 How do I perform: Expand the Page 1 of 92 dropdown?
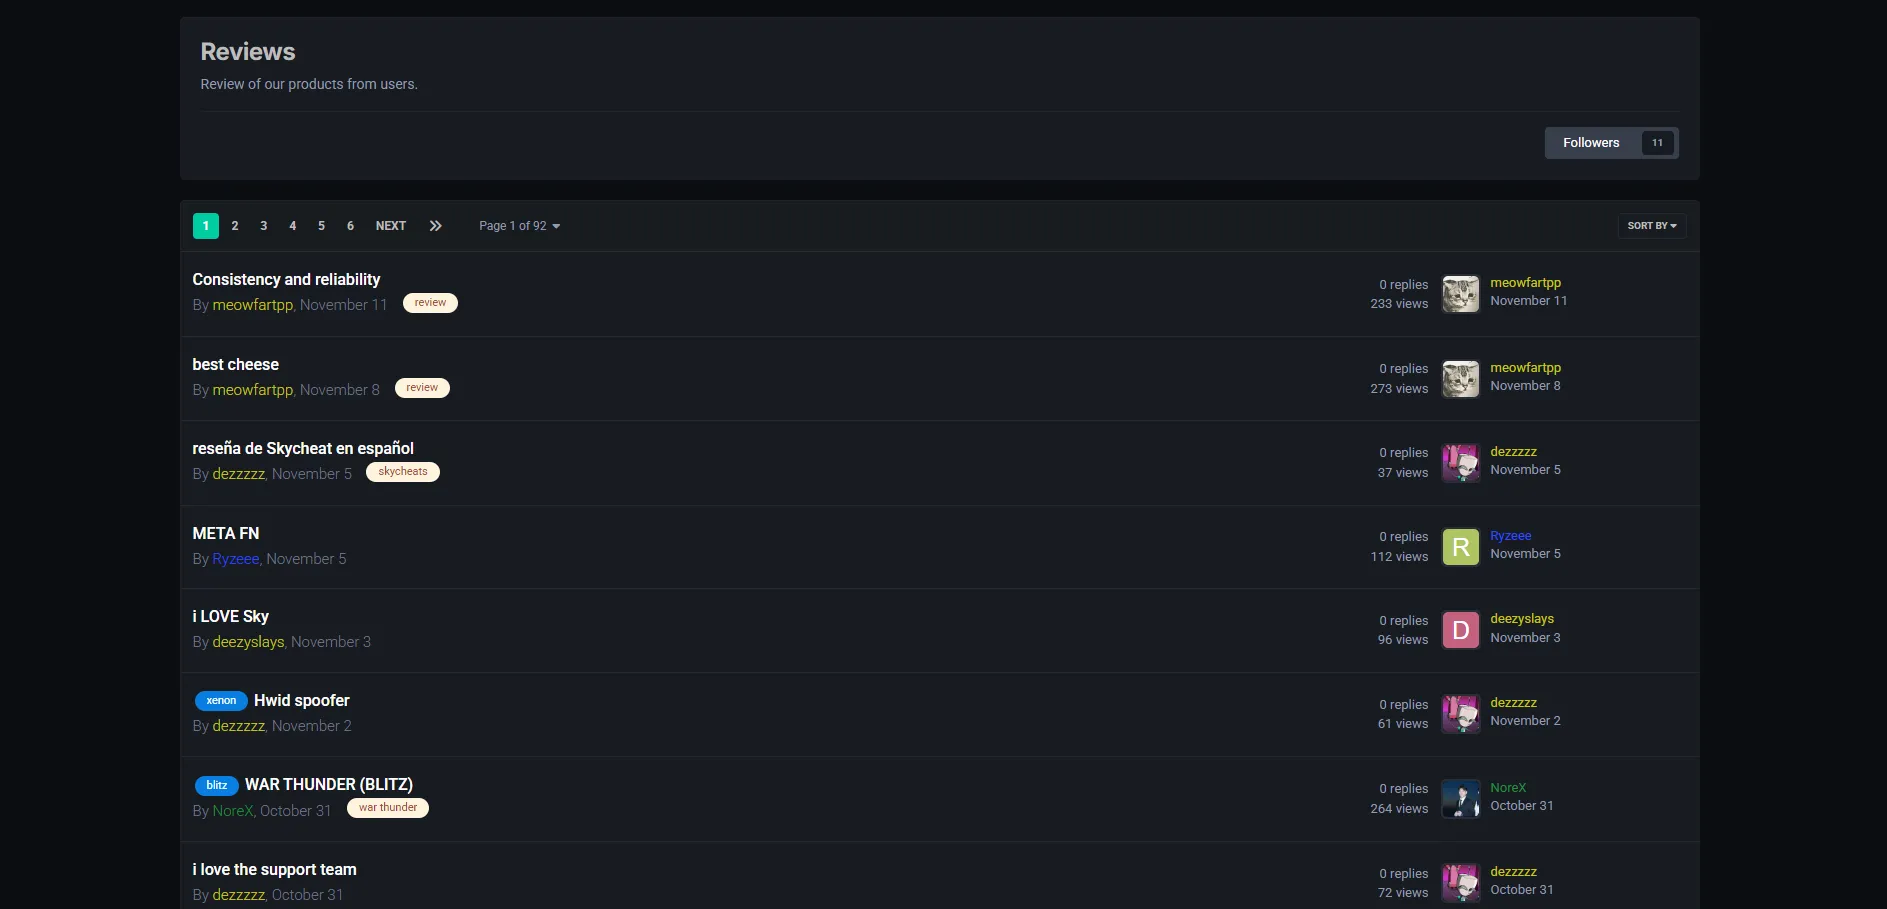point(519,226)
